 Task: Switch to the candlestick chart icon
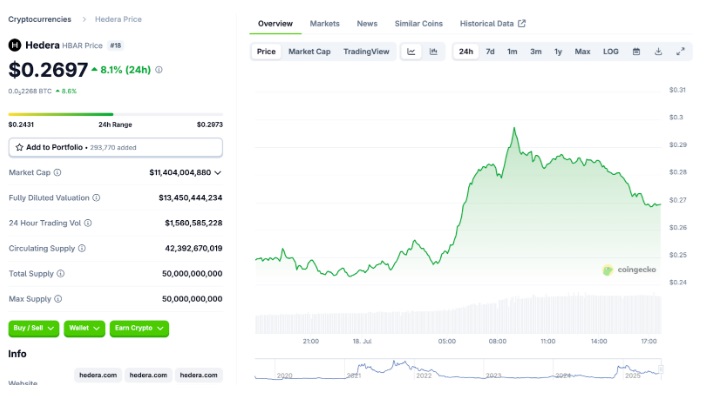(434, 51)
